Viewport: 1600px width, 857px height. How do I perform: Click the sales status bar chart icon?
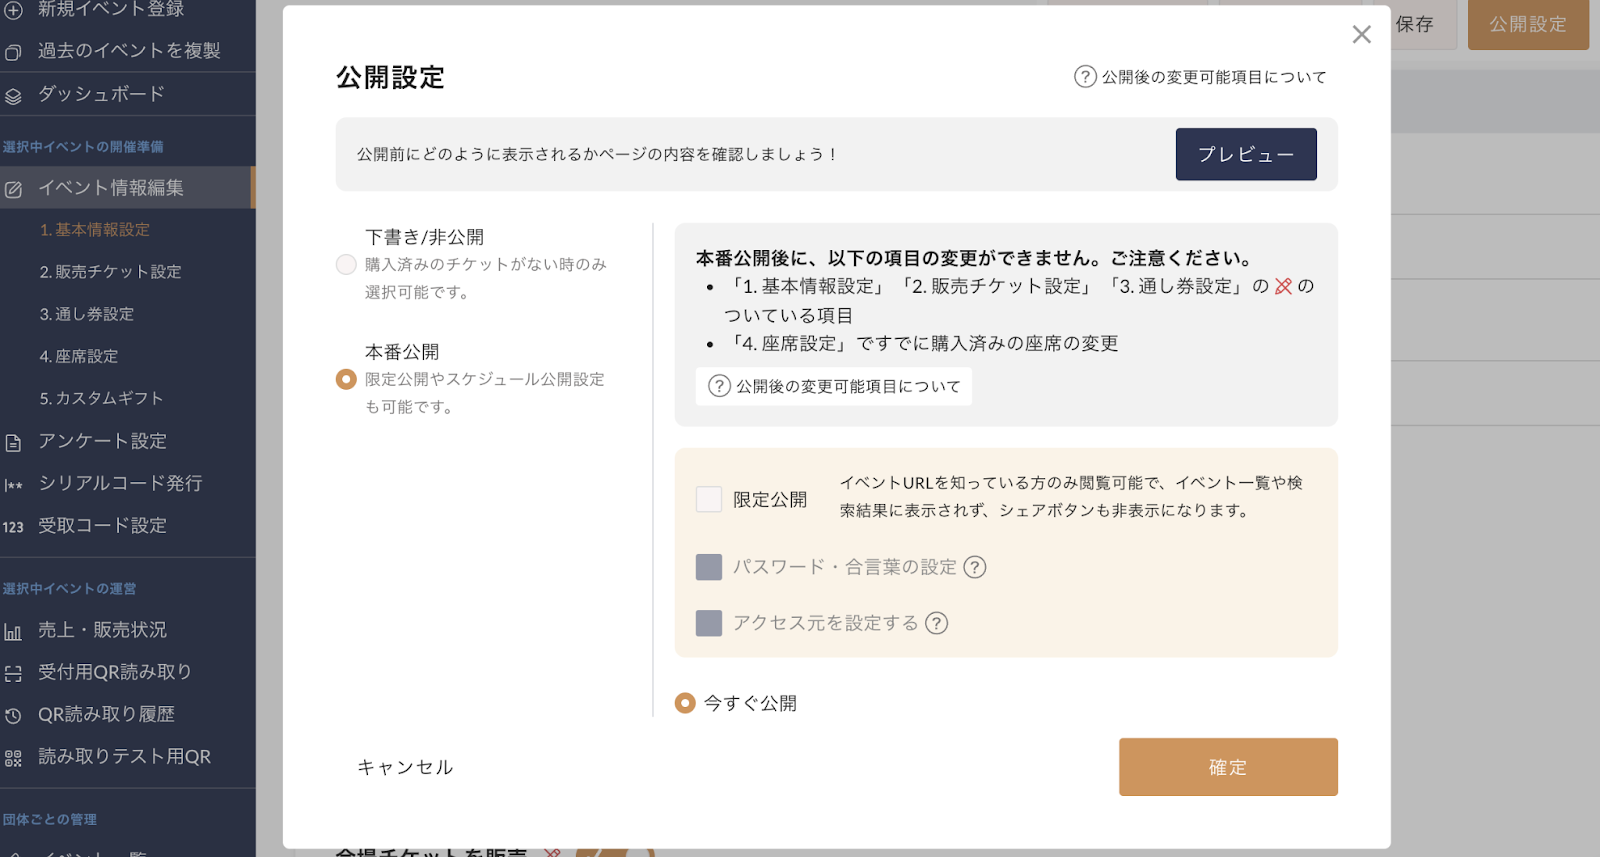[13, 632]
